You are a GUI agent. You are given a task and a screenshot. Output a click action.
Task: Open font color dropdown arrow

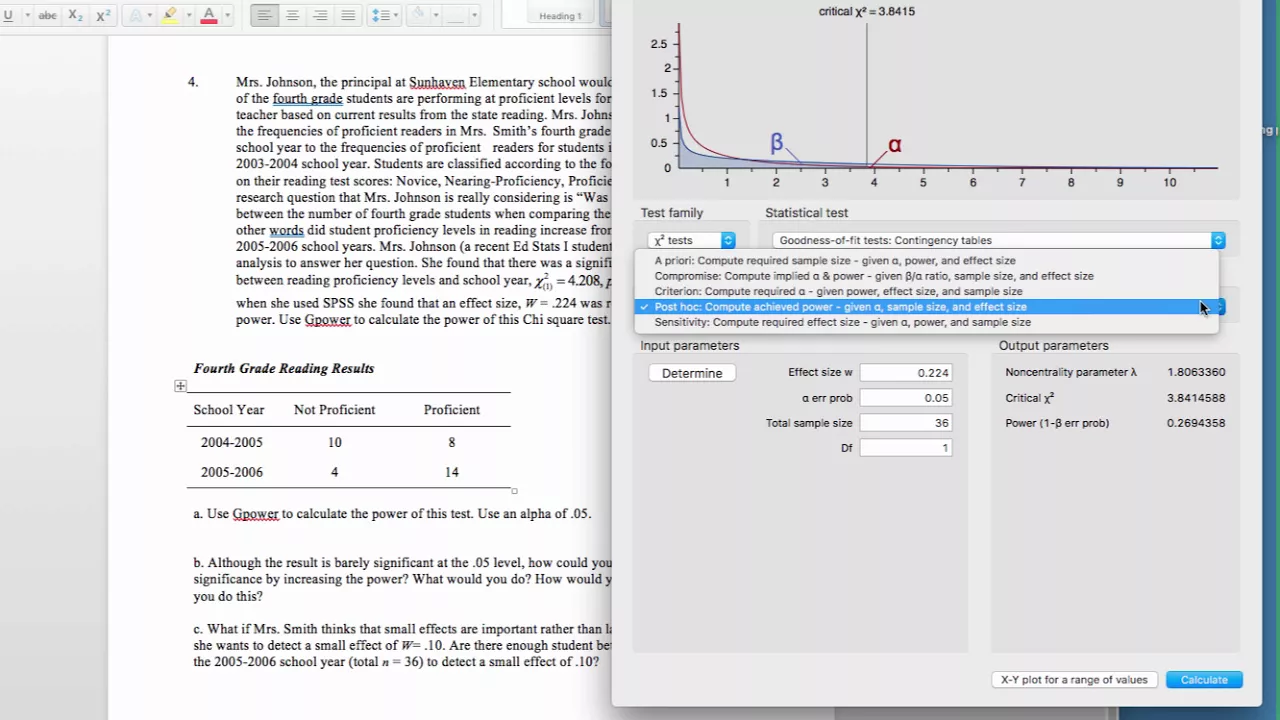227,16
